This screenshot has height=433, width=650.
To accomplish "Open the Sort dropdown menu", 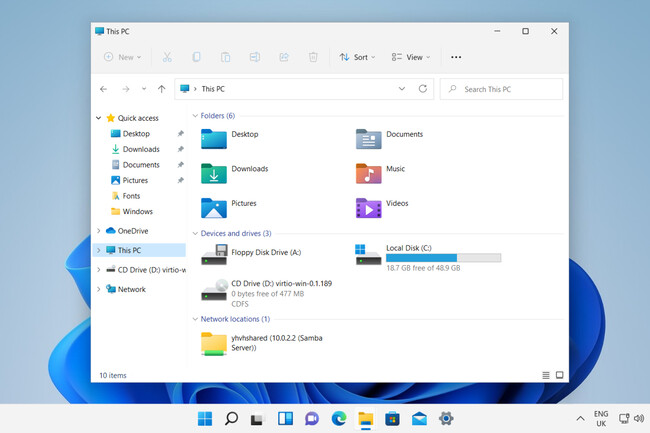I will [x=357, y=57].
